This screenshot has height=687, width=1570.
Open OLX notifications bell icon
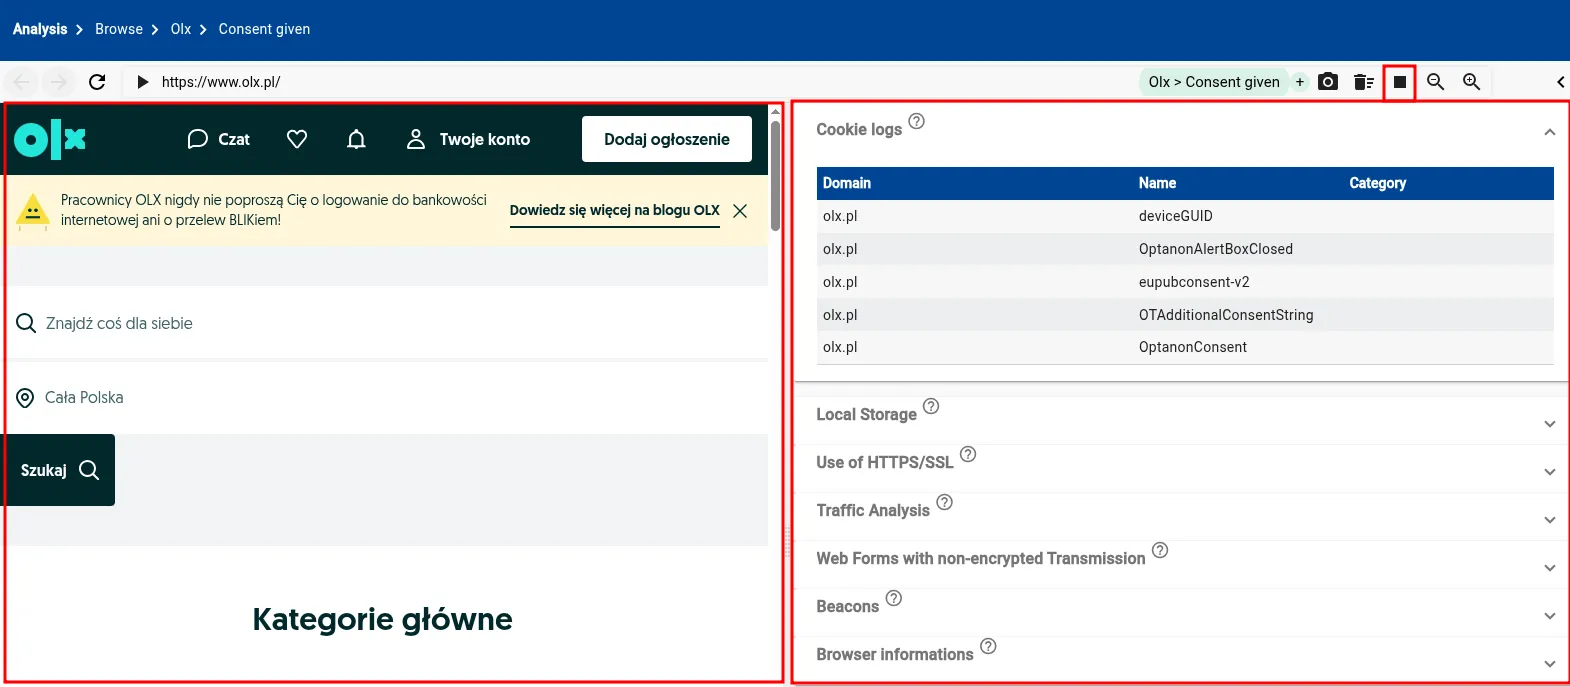[x=356, y=139]
